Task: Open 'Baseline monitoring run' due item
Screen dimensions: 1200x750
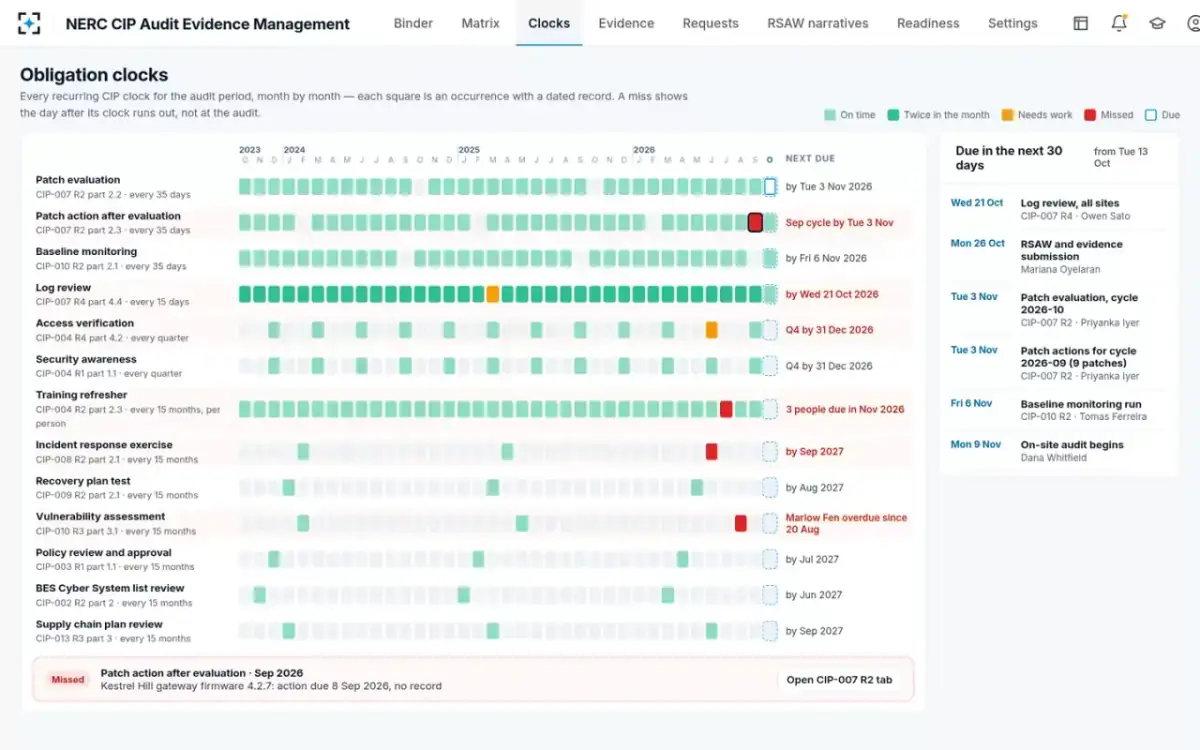Action: pyautogui.click(x=1058, y=410)
